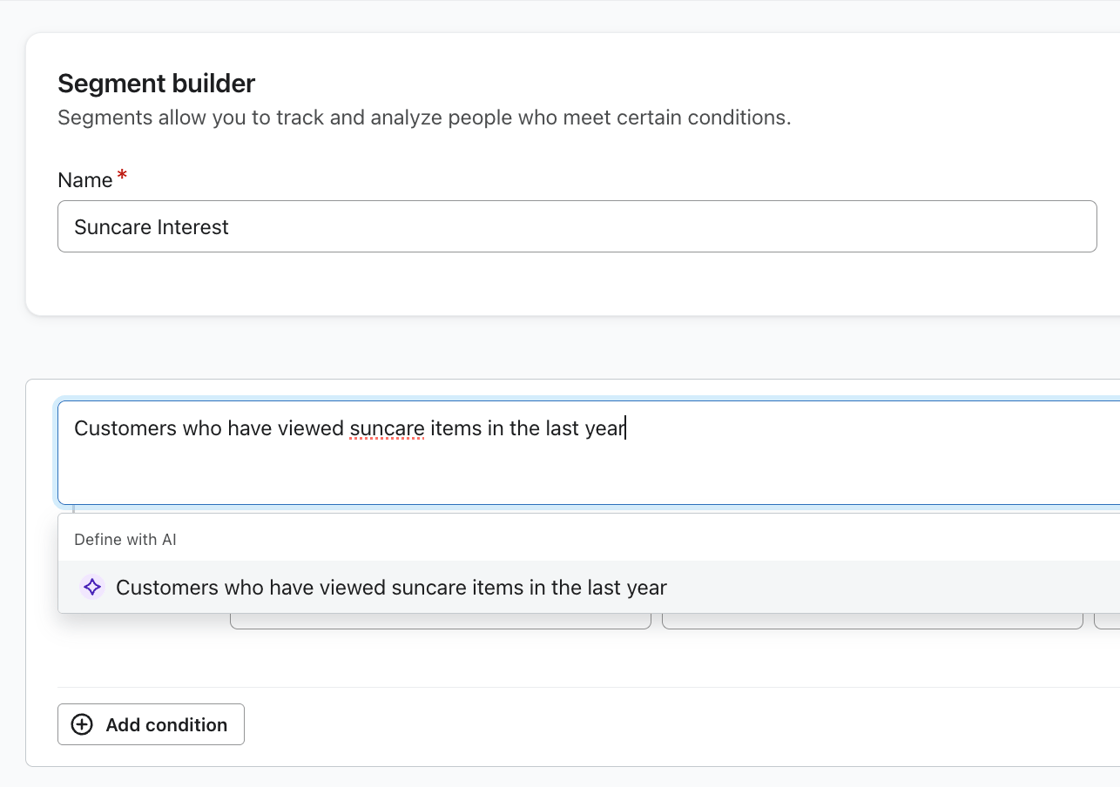Open the first partially hidden field below the suggestion list
1120x787 pixels.
click(x=441, y=621)
